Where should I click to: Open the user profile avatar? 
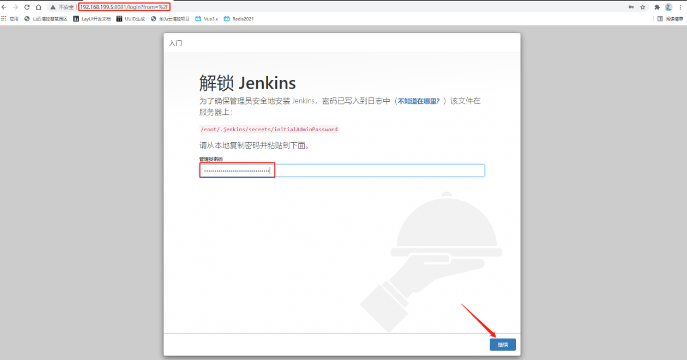tap(669, 7)
